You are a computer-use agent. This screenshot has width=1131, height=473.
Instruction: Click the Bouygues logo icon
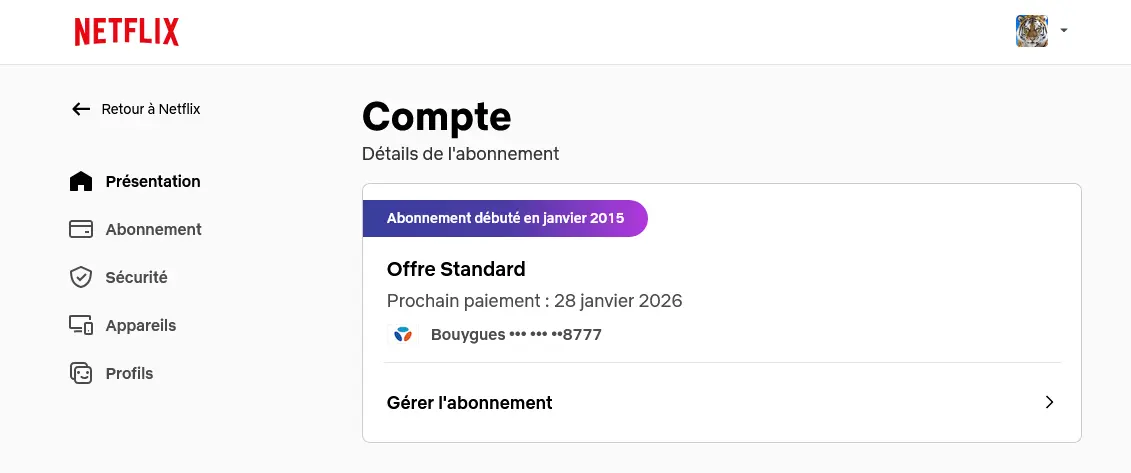(403, 335)
